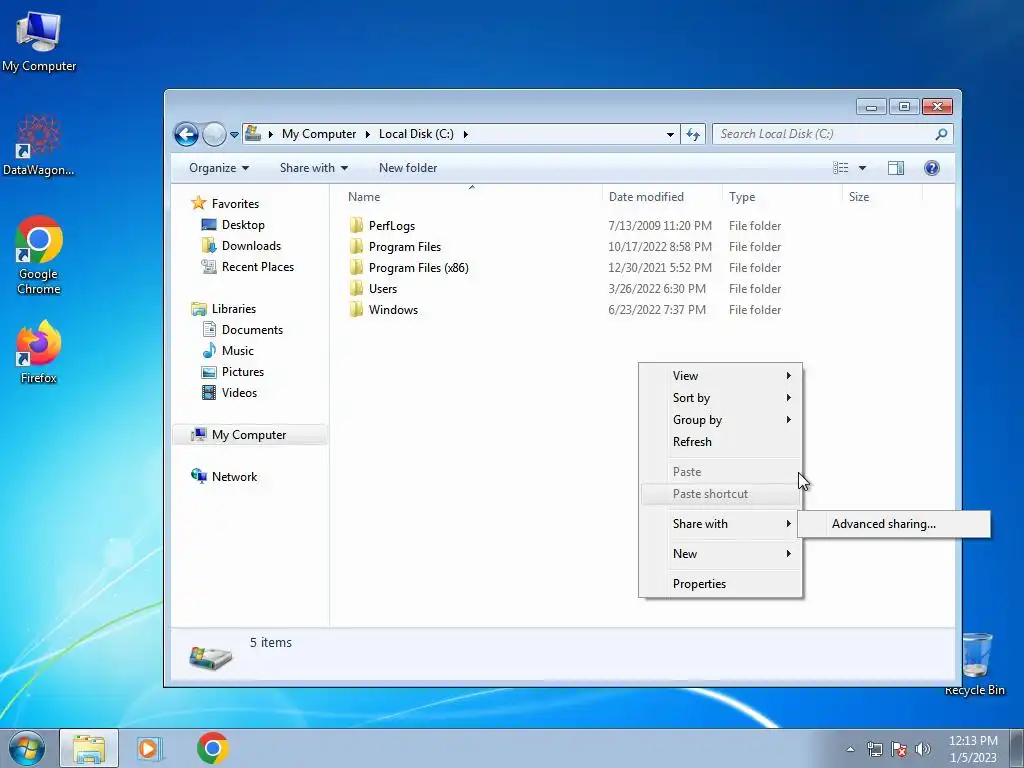This screenshot has height=768, width=1024.
Task: Expand arrow after My Computer breadcrumb
Action: (x=368, y=135)
